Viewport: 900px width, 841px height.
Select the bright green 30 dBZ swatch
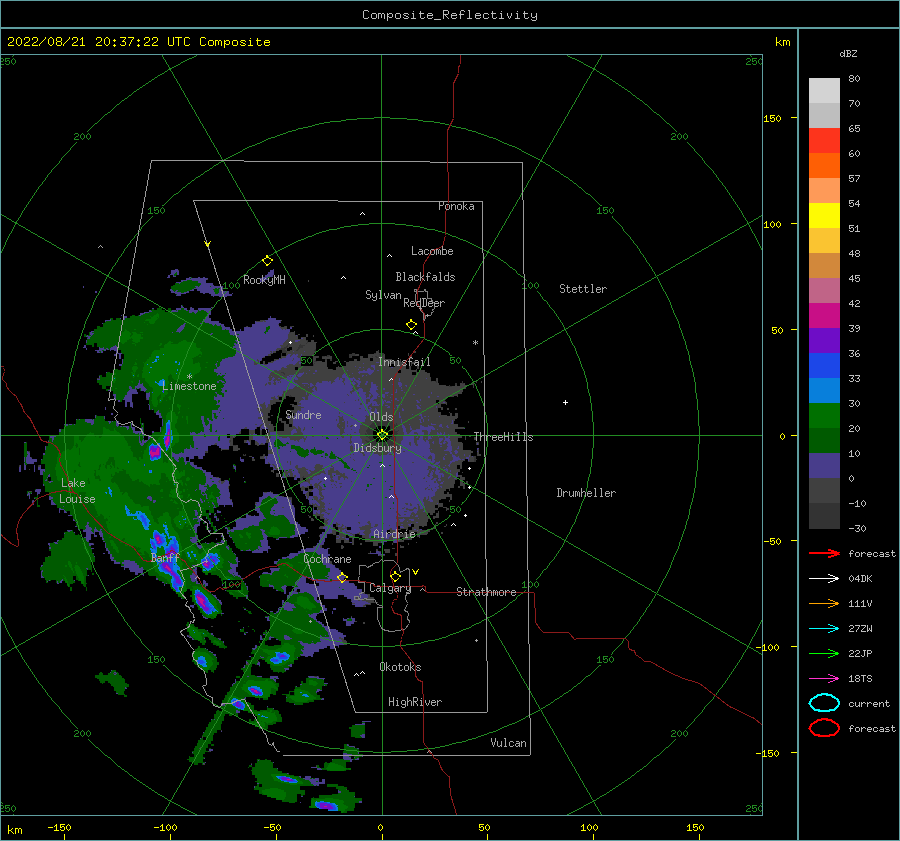(x=824, y=415)
